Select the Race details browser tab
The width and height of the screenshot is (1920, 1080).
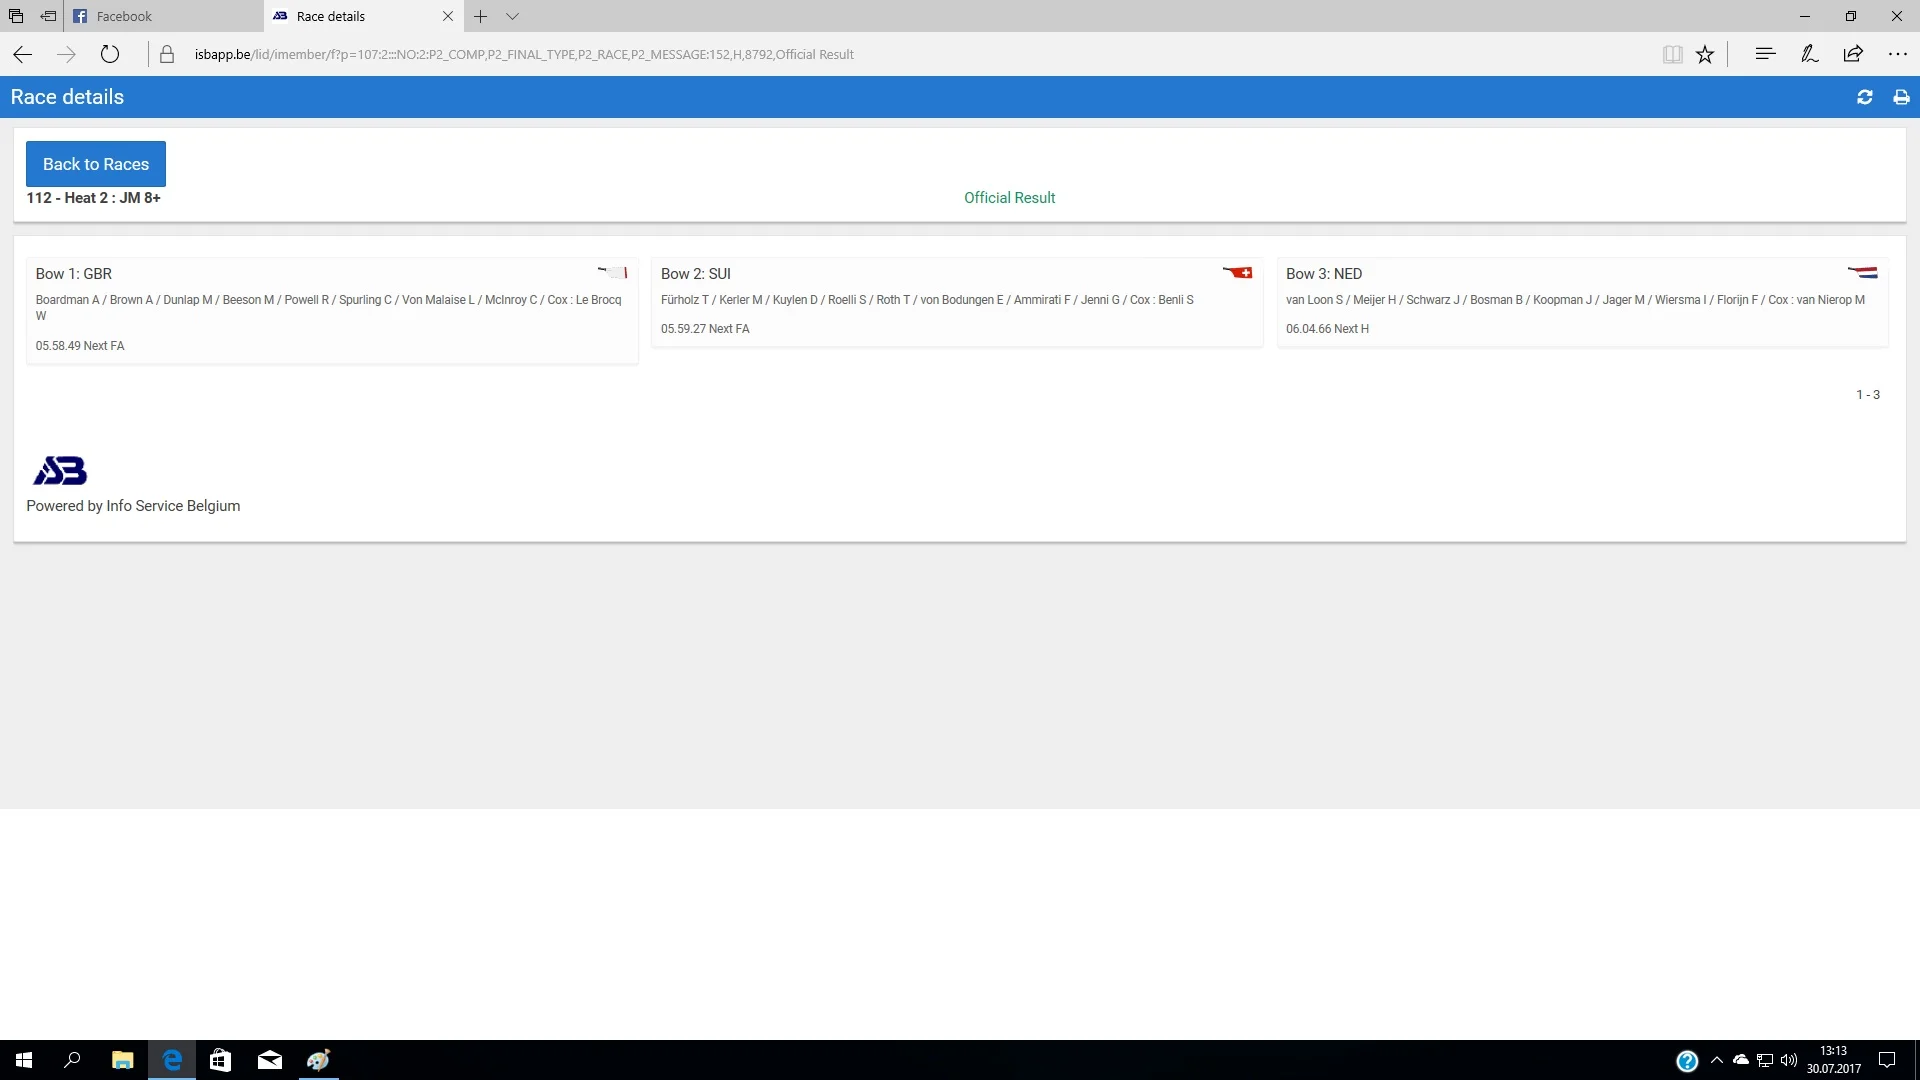click(331, 16)
